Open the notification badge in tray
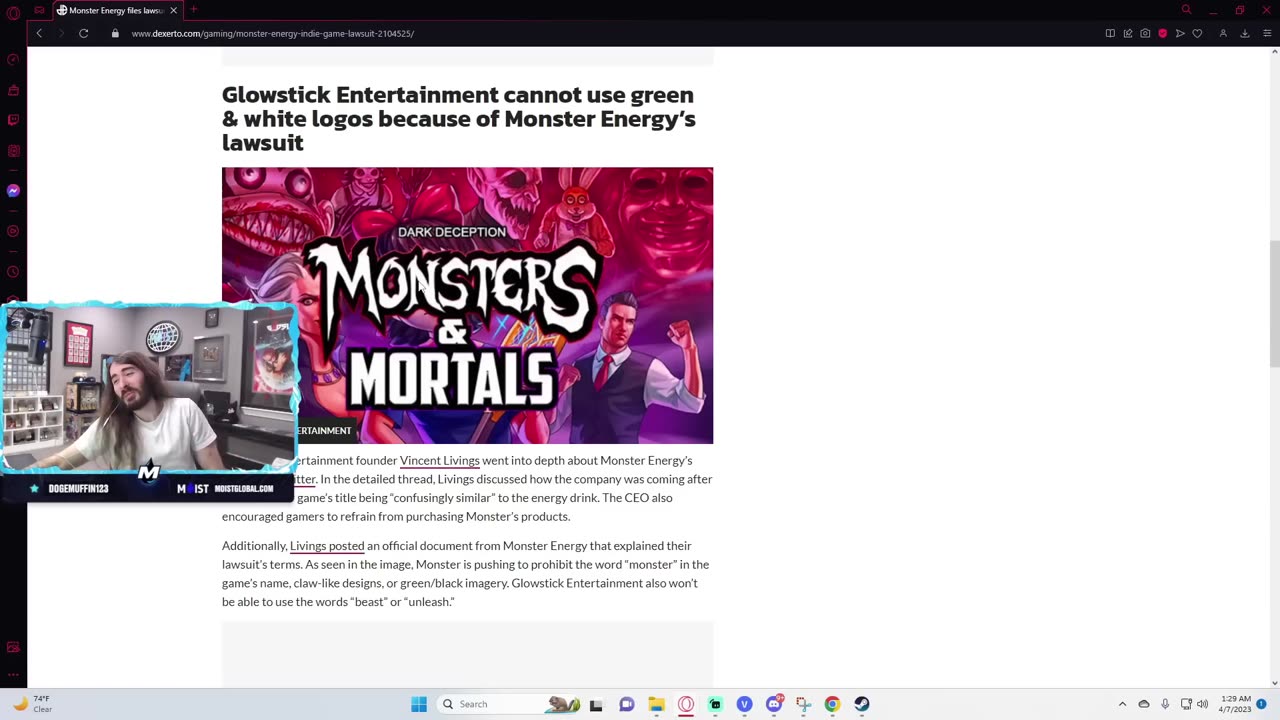Viewport: 1280px width, 720px height. click(x=1262, y=704)
